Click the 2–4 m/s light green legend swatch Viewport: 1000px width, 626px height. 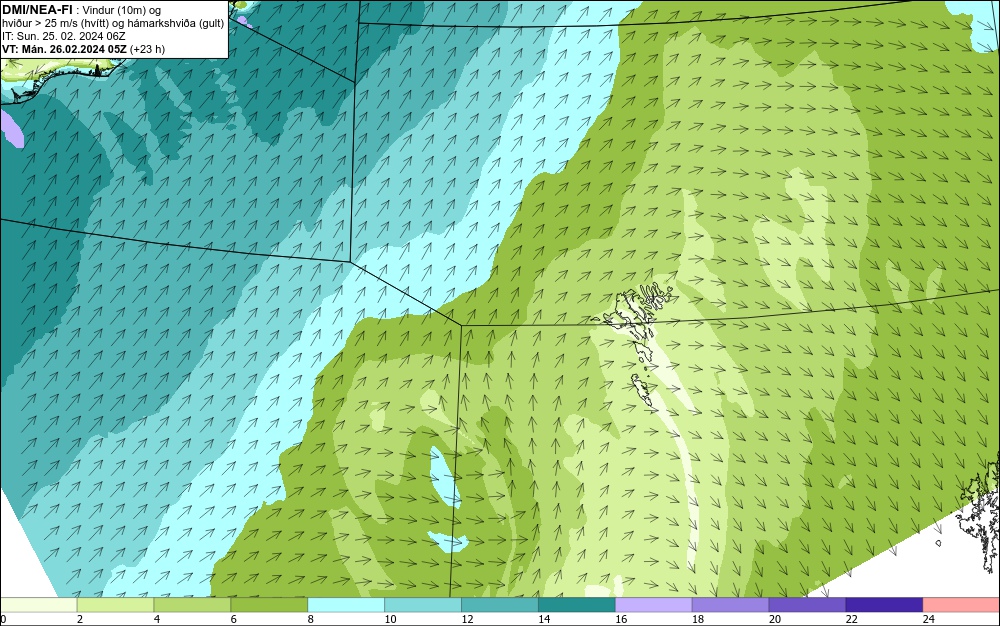(115, 605)
